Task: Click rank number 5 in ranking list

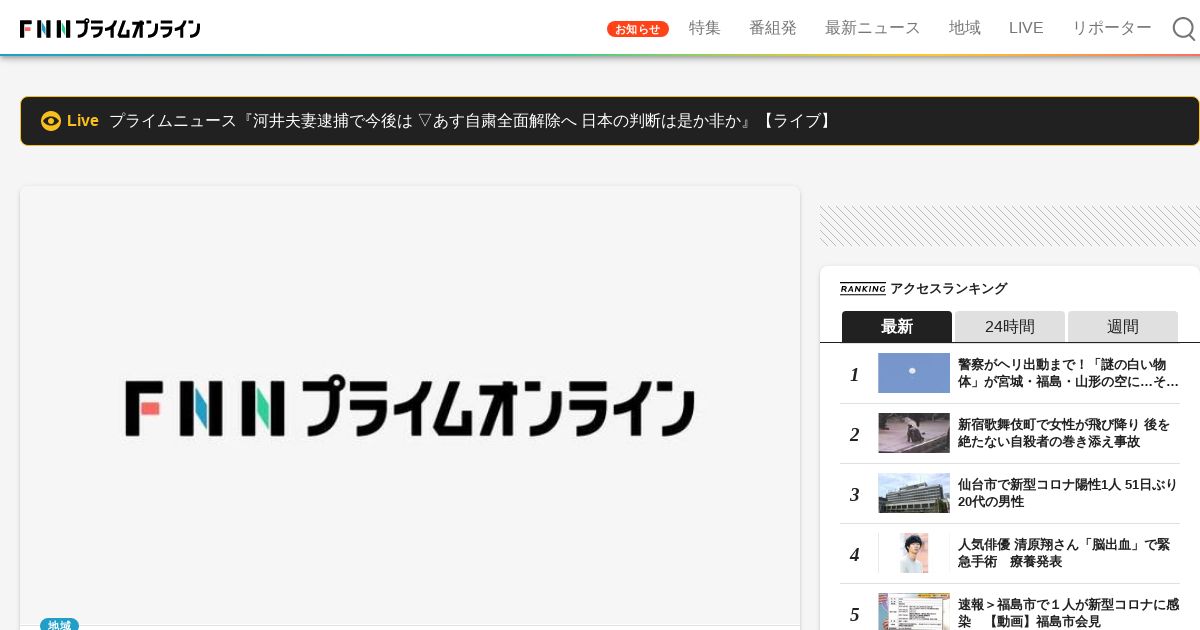Action: point(855,614)
